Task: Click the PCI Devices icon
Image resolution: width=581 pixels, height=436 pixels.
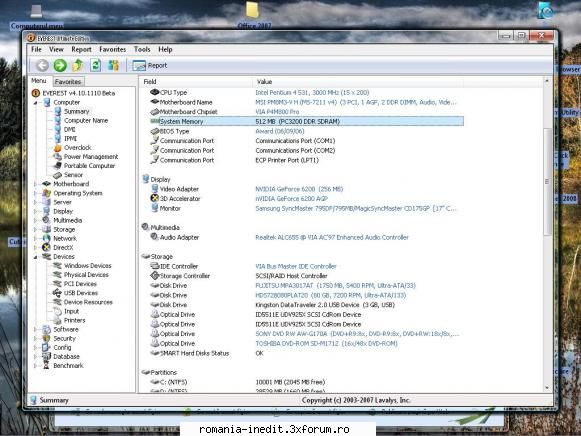Action: point(57,284)
